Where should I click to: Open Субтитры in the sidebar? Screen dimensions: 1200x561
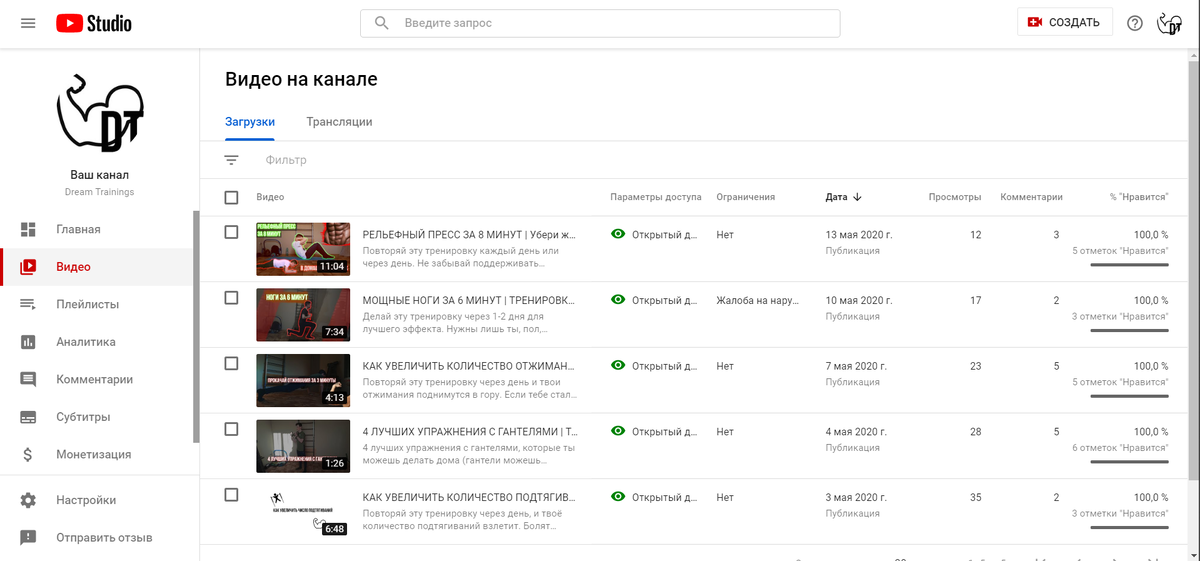(x=97, y=417)
